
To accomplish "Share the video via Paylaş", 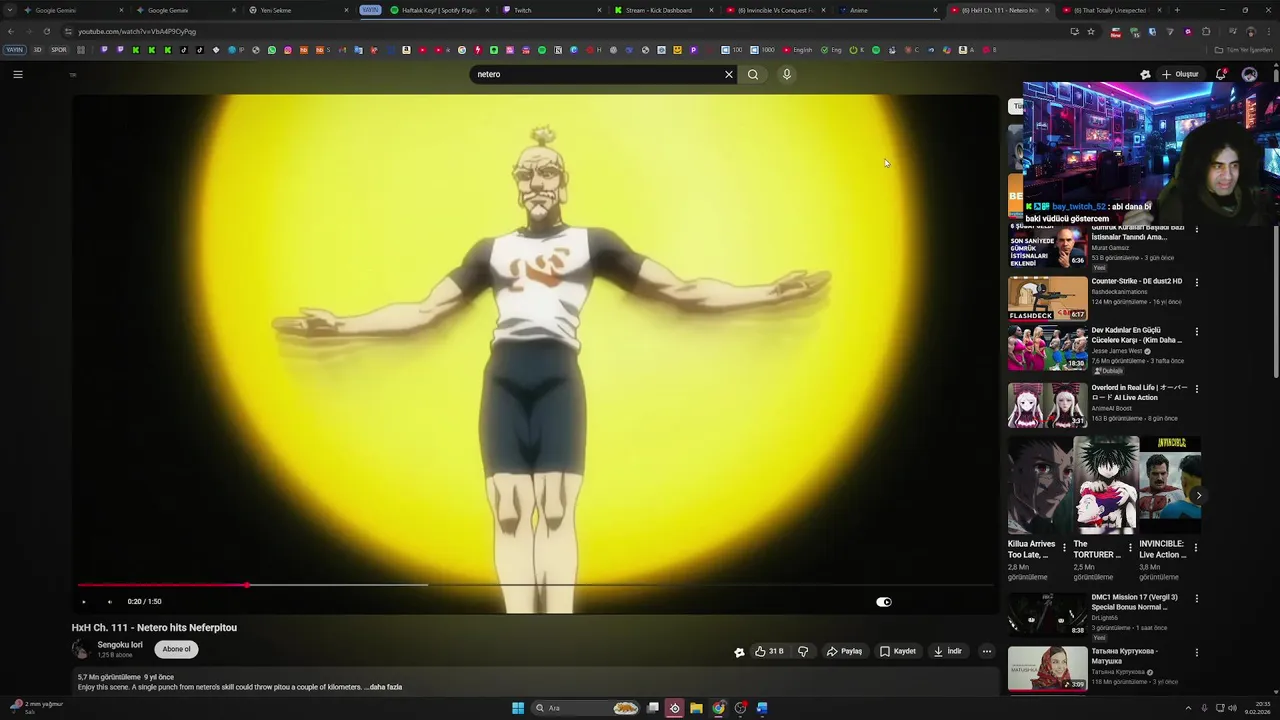I will click(x=844, y=651).
